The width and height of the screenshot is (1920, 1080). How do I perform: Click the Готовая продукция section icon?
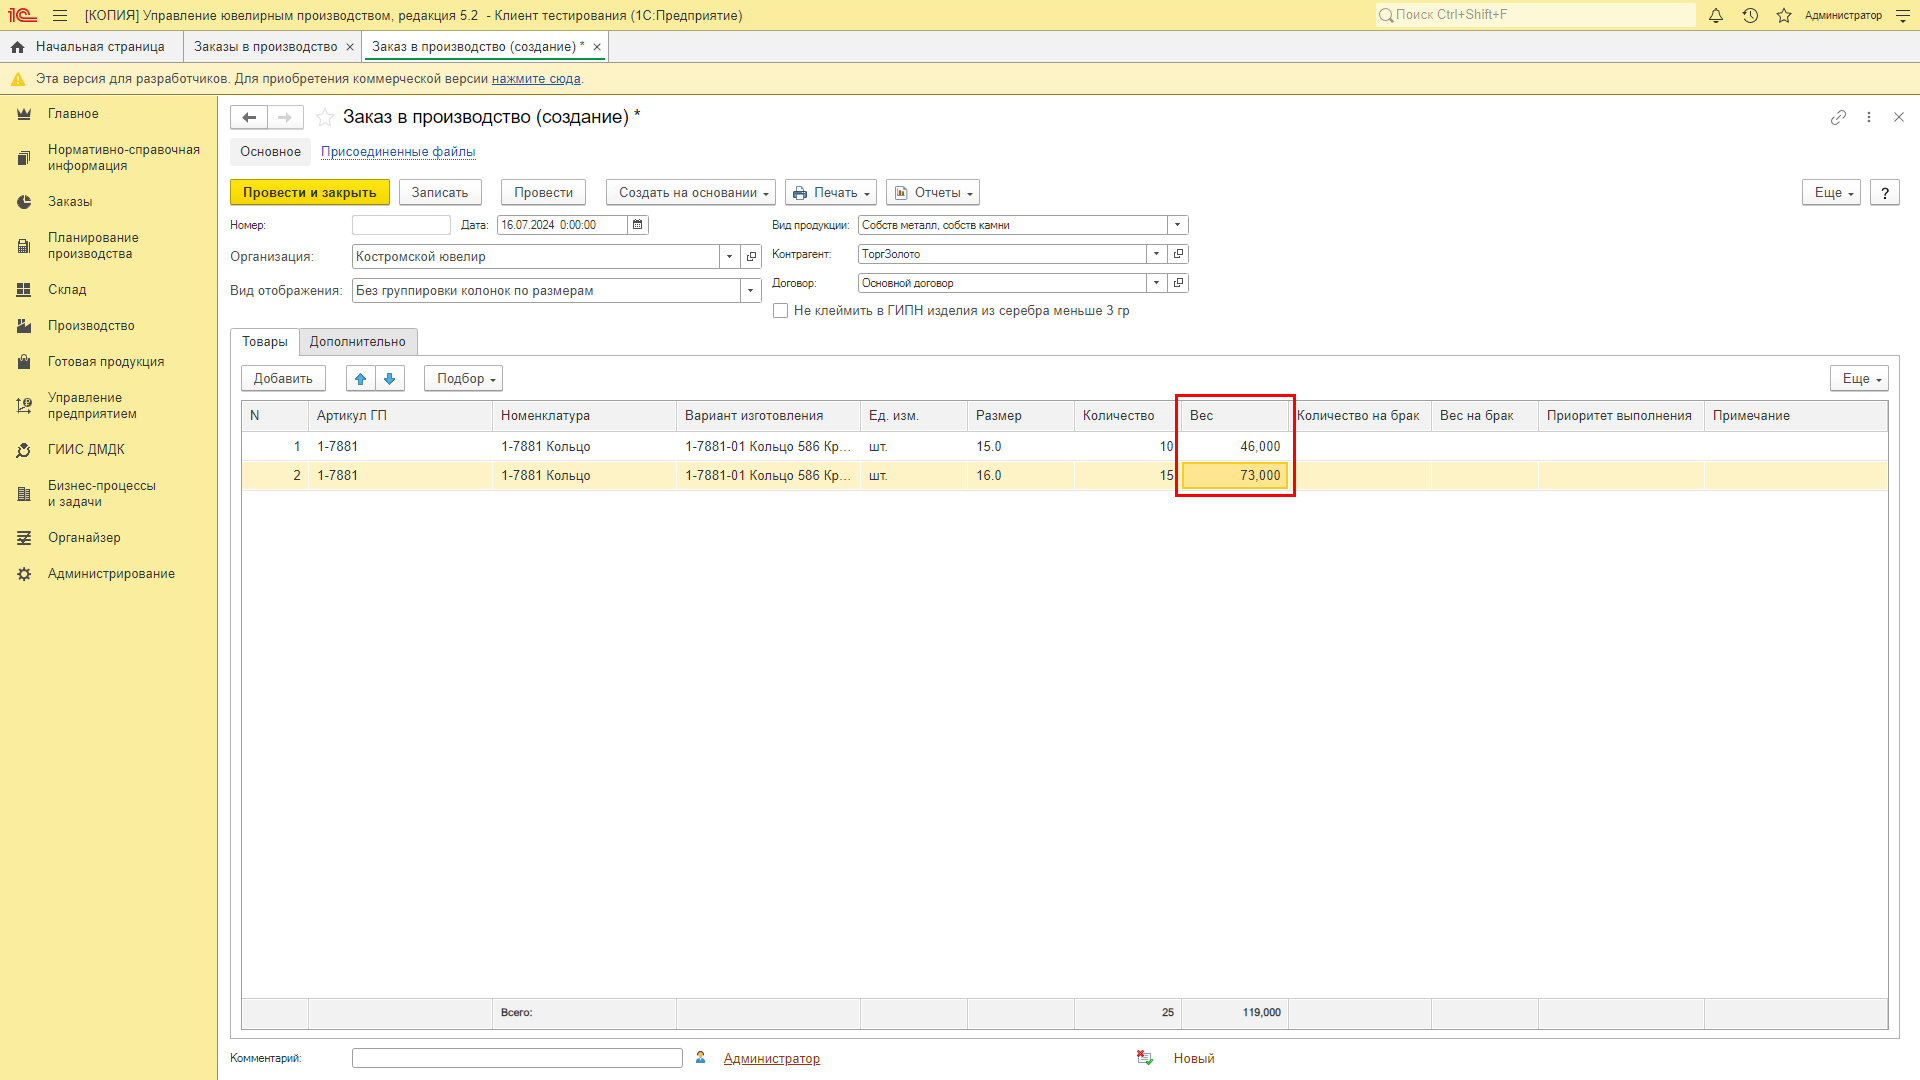(24, 362)
